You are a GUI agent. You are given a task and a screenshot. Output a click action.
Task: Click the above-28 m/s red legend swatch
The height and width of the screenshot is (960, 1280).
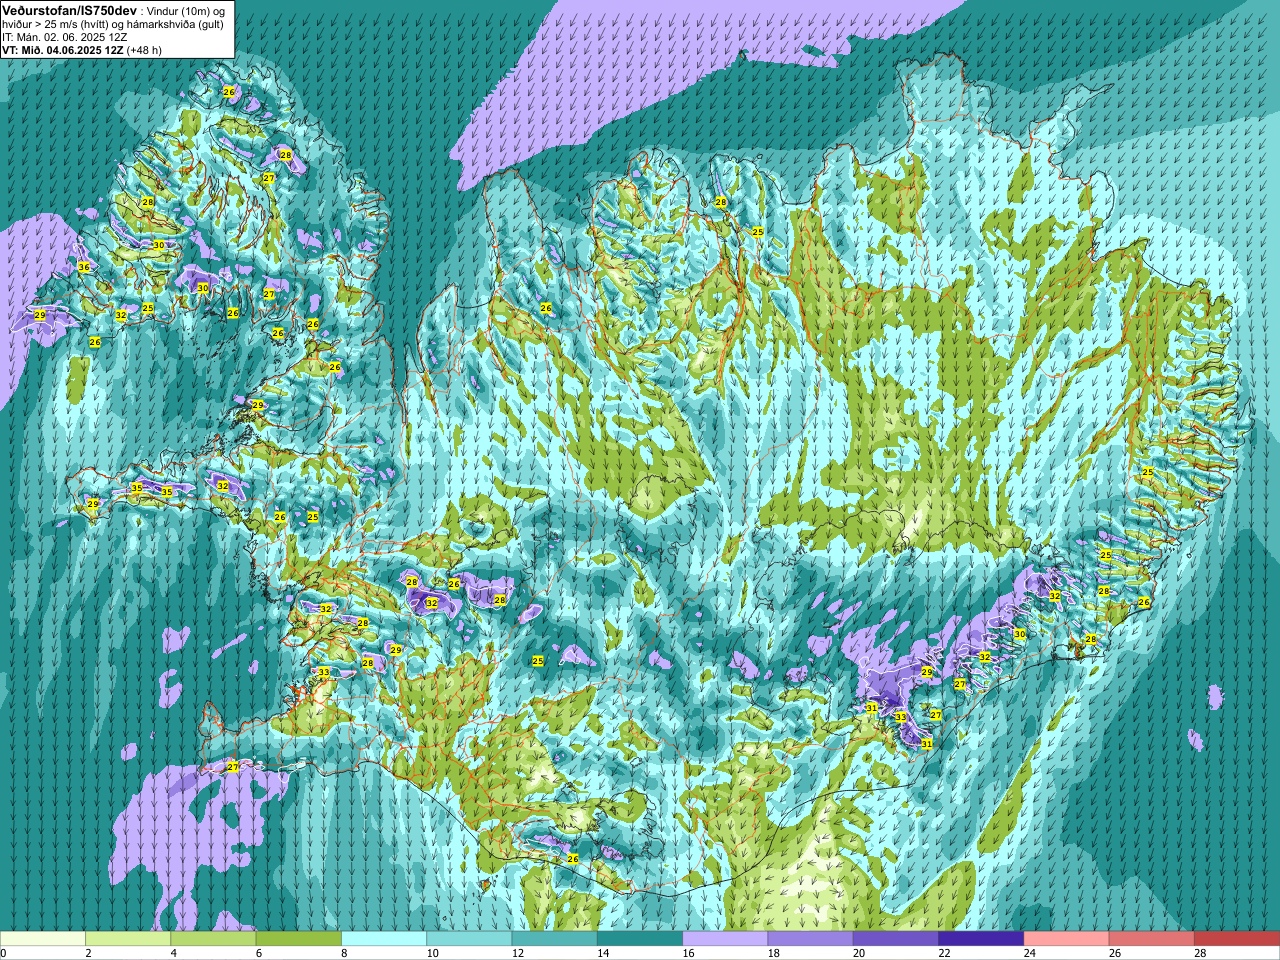click(1237, 939)
